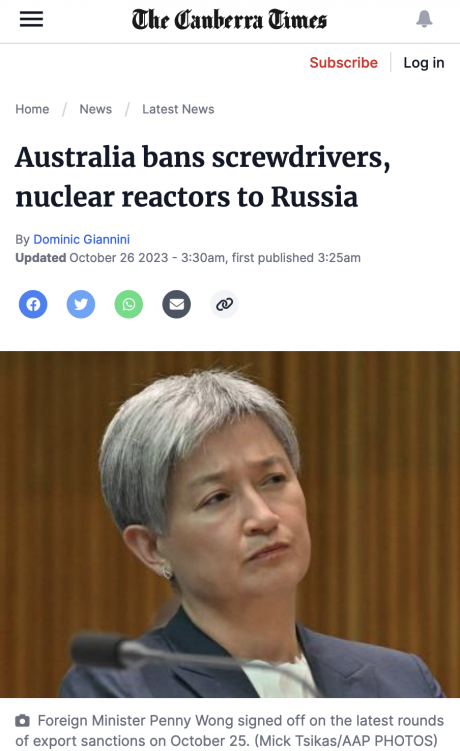Open Latest News breadcrumb
Image resolution: width=460 pixels, height=751 pixels.
coord(178,109)
